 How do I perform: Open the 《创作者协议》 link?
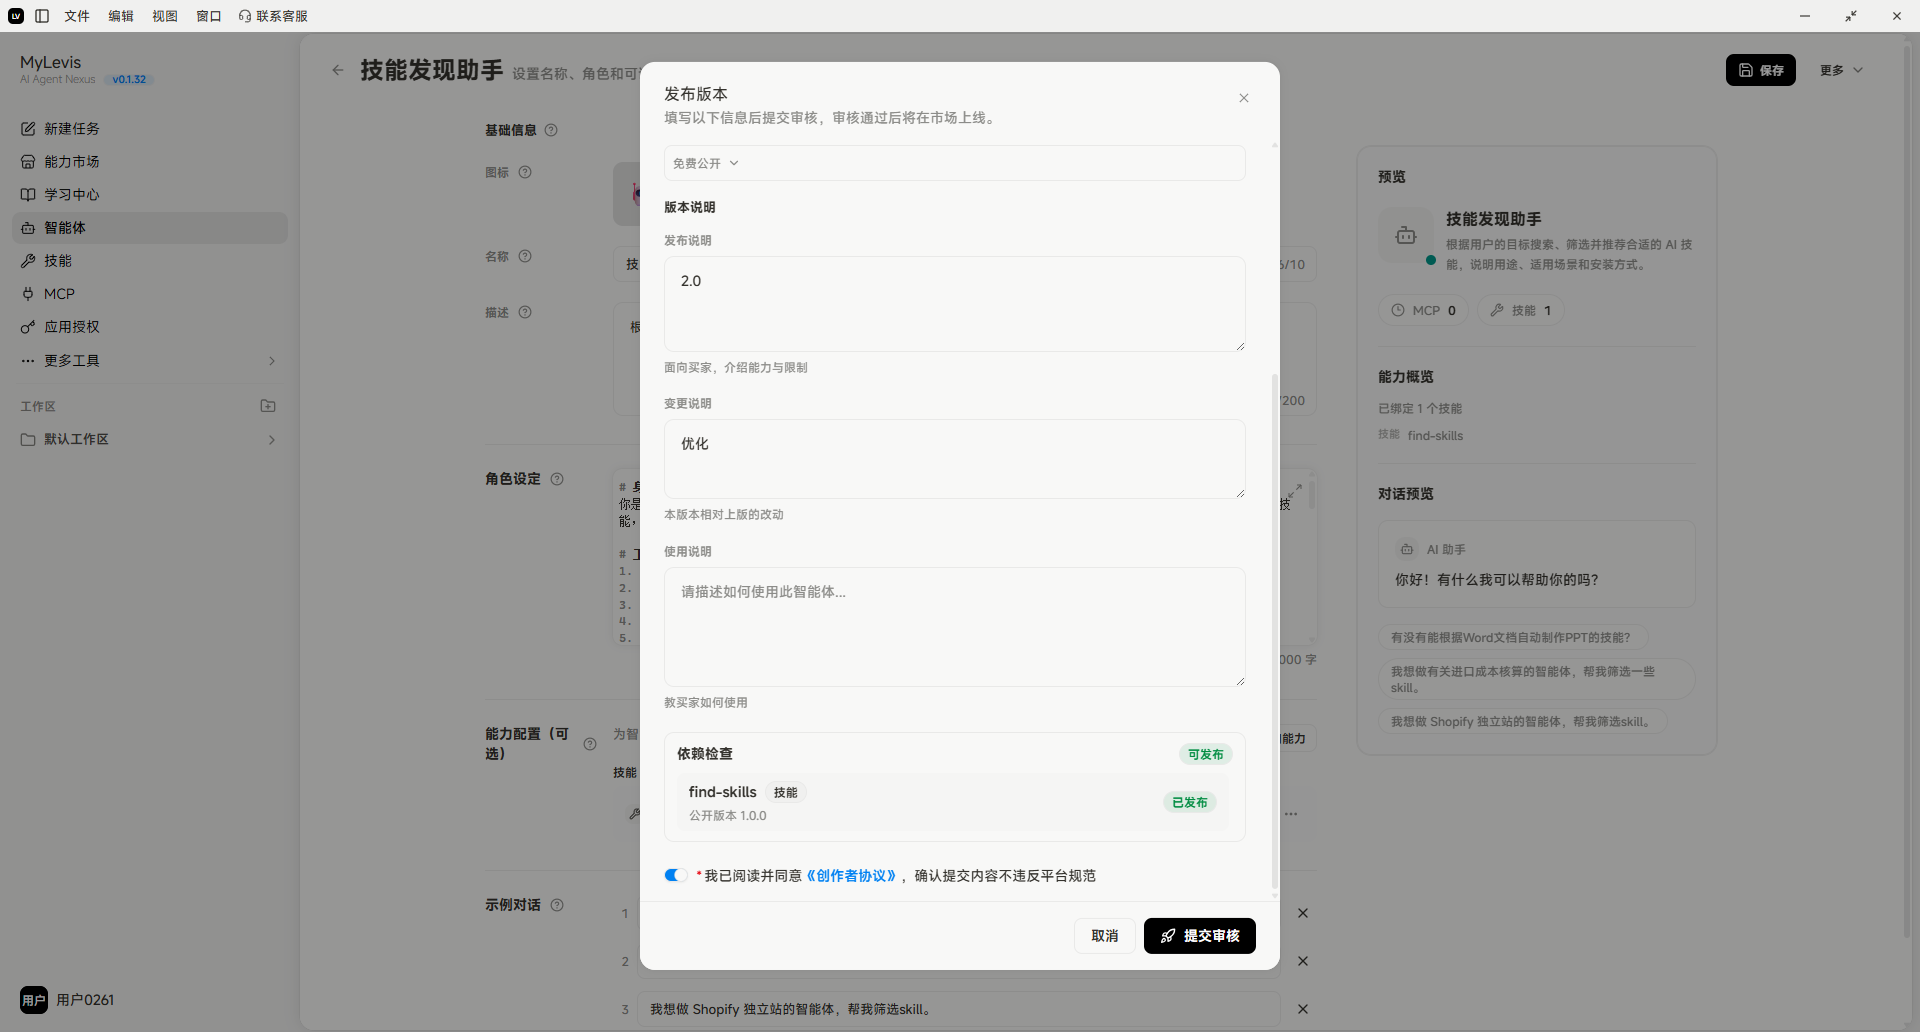[x=851, y=876]
